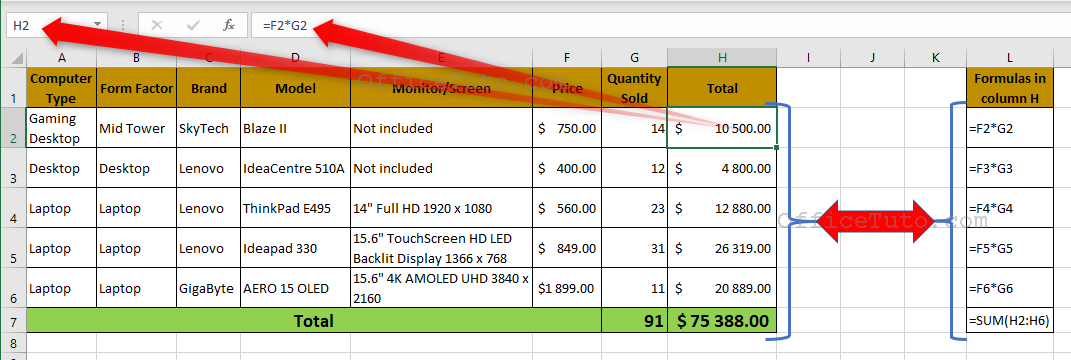The width and height of the screenshot is (1071, 360).
Task: Click the 'Quantity Sold' header cell
Action: (635, 87)
